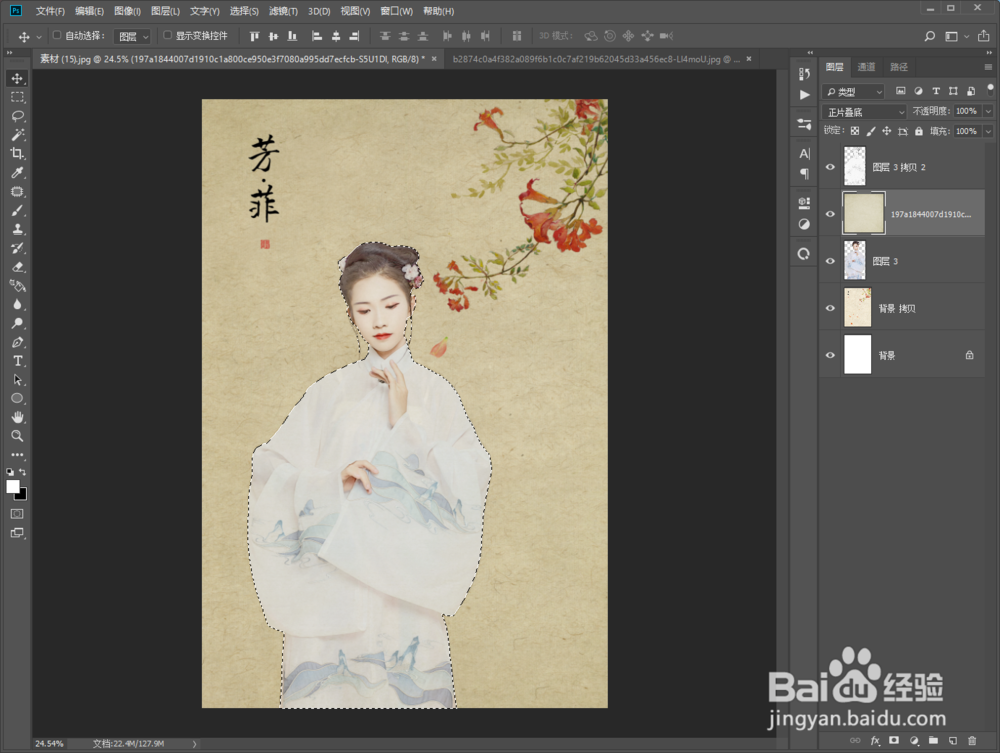The height and width of the screenshot is (753, 1000).
Task: Activate the Crop tool
Action: [x=17, y=154]
